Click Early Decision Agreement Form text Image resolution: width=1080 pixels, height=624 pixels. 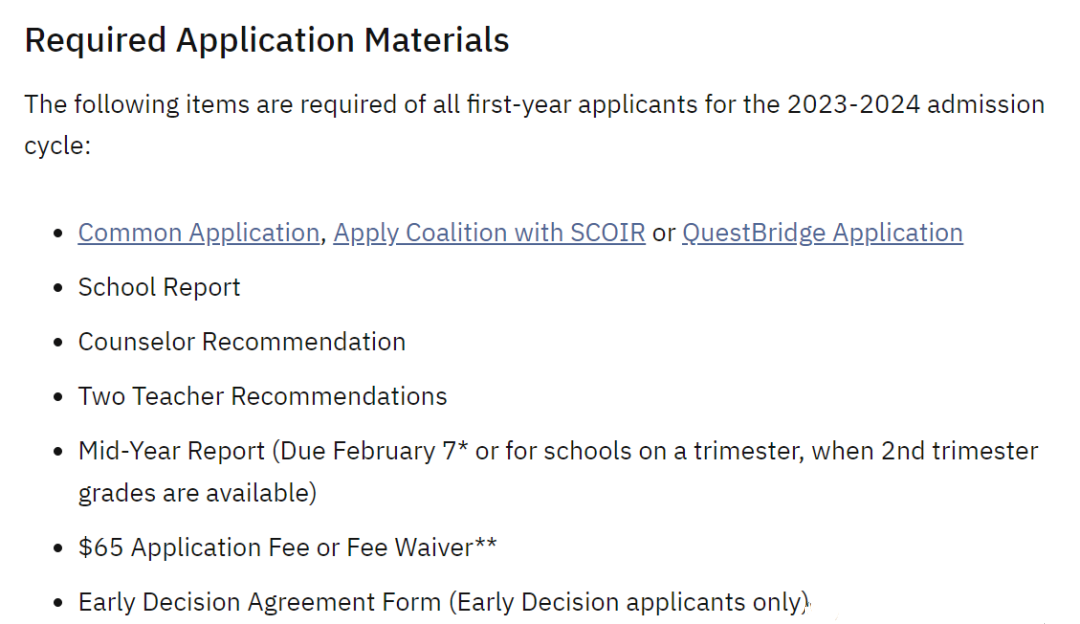pyautogui.click(x=259, y=602)
